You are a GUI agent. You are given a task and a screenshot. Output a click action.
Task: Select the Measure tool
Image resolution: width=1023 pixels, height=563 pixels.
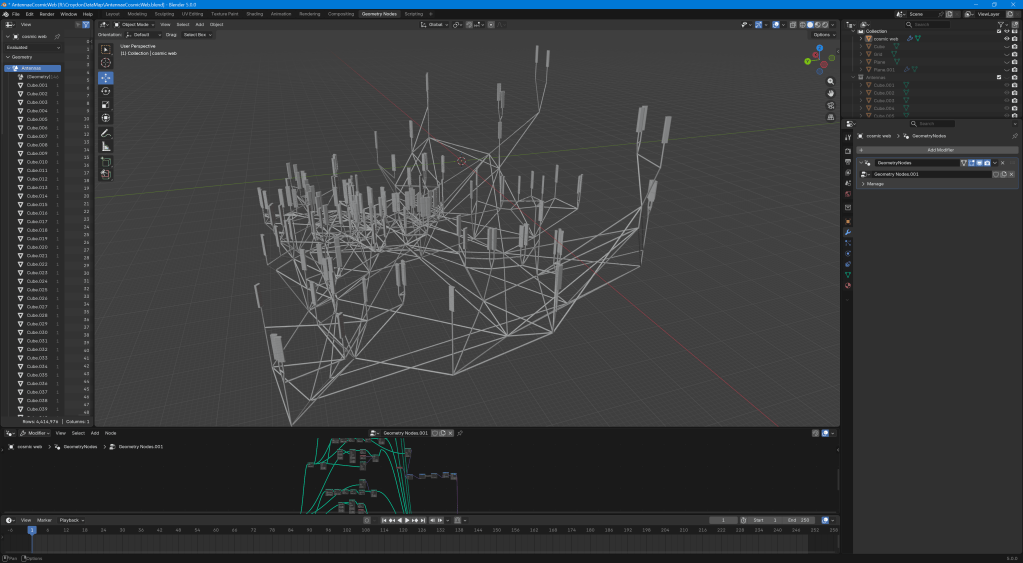[106, 146]
